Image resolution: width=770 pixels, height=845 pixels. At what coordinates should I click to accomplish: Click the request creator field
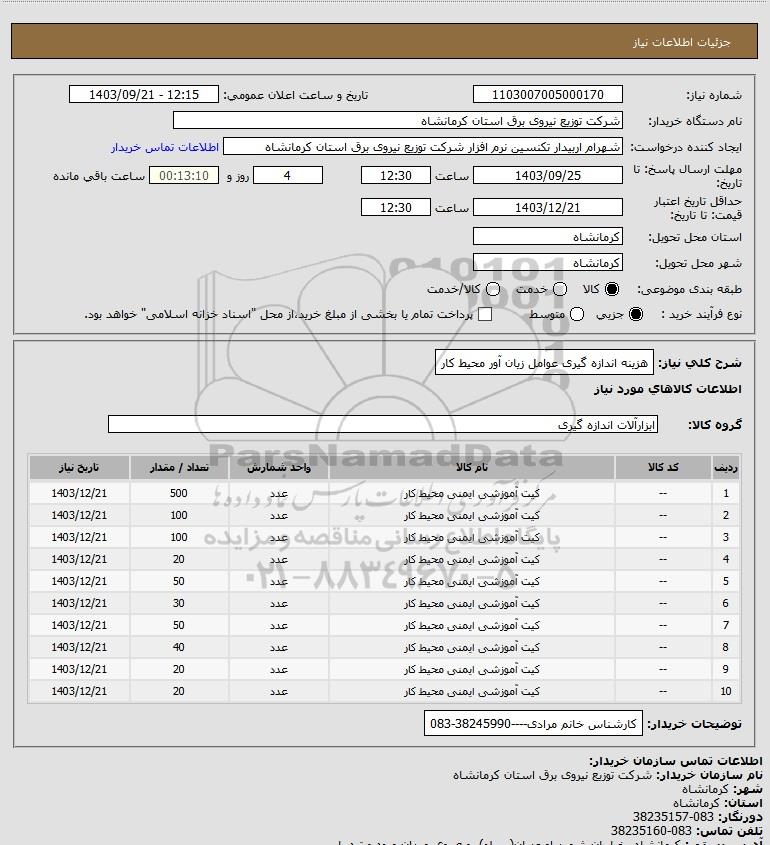pyautogui.click(x=422, y=147)
